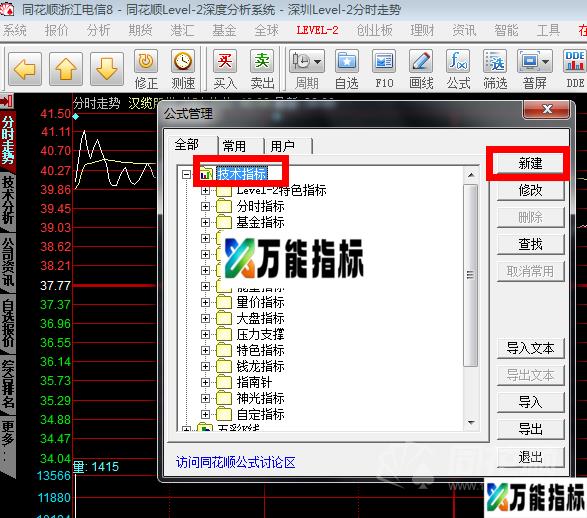Click the 导入 button
Viewport: 587px width, 518px height.
pyautogui.click(x=530, y=402)
